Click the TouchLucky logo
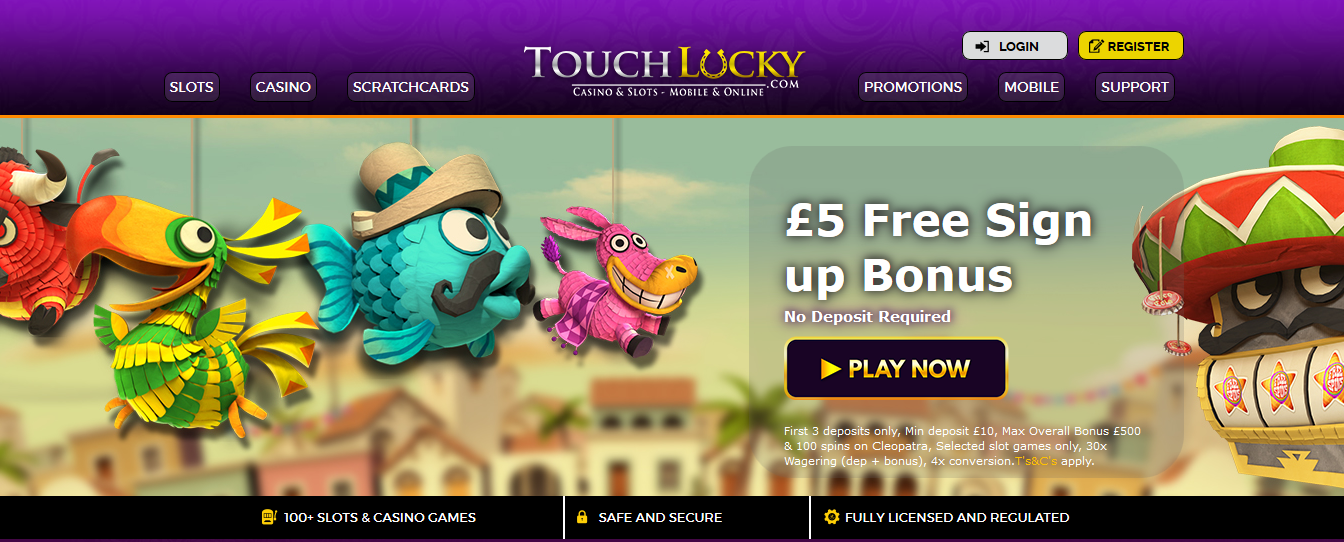The image size is (1344, 542). (664, 70)
